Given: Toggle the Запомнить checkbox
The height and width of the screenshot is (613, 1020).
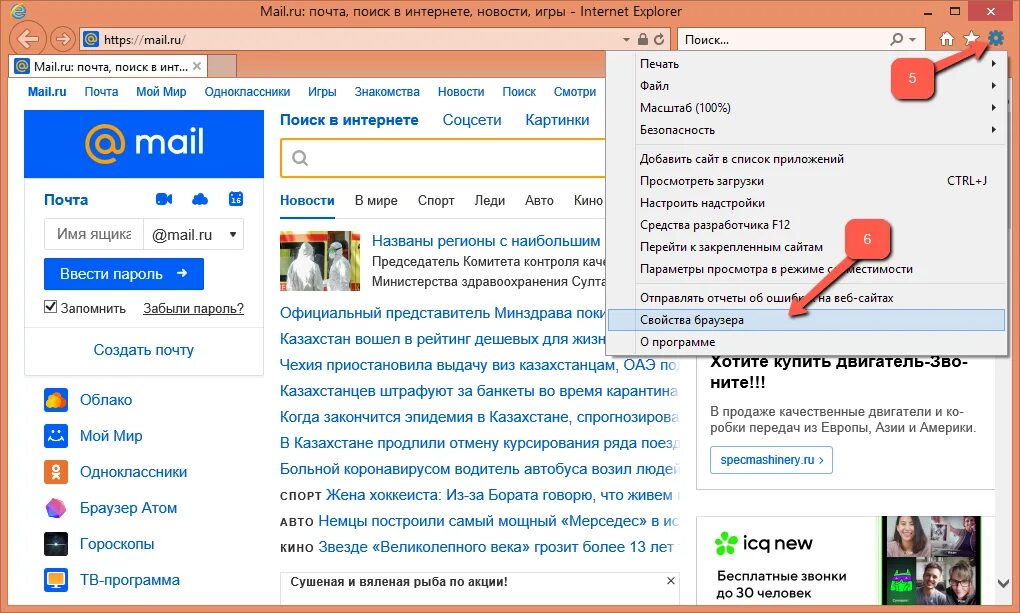Looking at the screenshot, I should click(x=50, y=306).
